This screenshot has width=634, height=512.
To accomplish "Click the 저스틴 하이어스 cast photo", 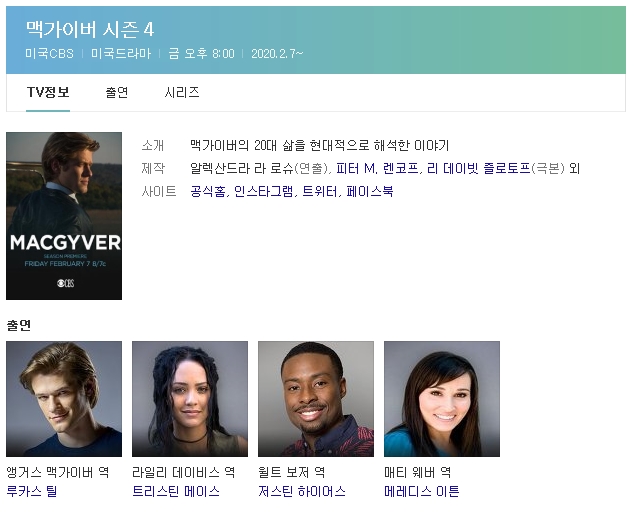I will tap(316, 399).
